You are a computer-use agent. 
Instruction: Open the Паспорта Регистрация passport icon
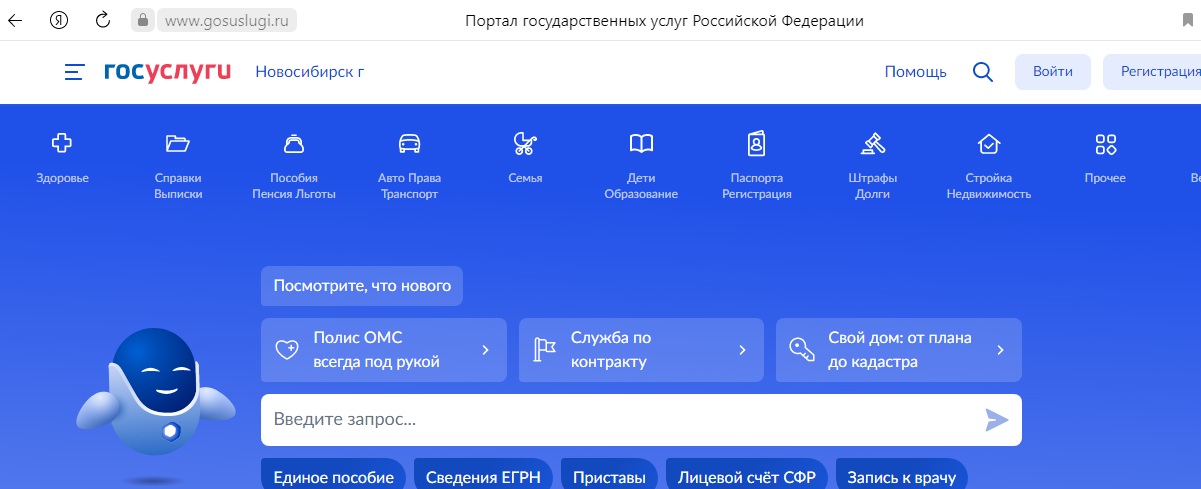(757, 144)
